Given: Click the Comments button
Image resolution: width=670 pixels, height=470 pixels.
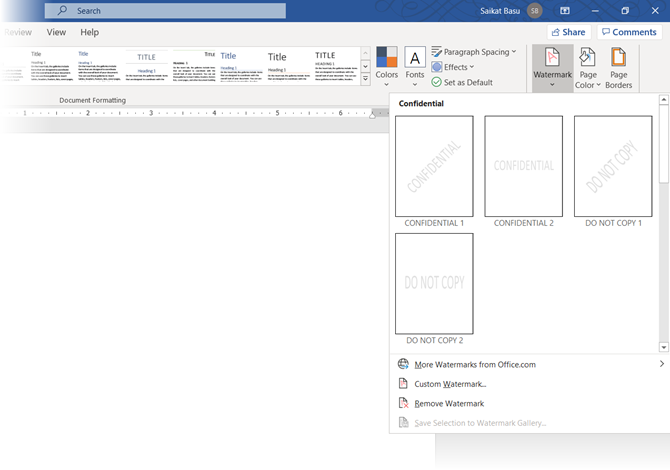Looking at the screenshot, I should tap(629, 32).
